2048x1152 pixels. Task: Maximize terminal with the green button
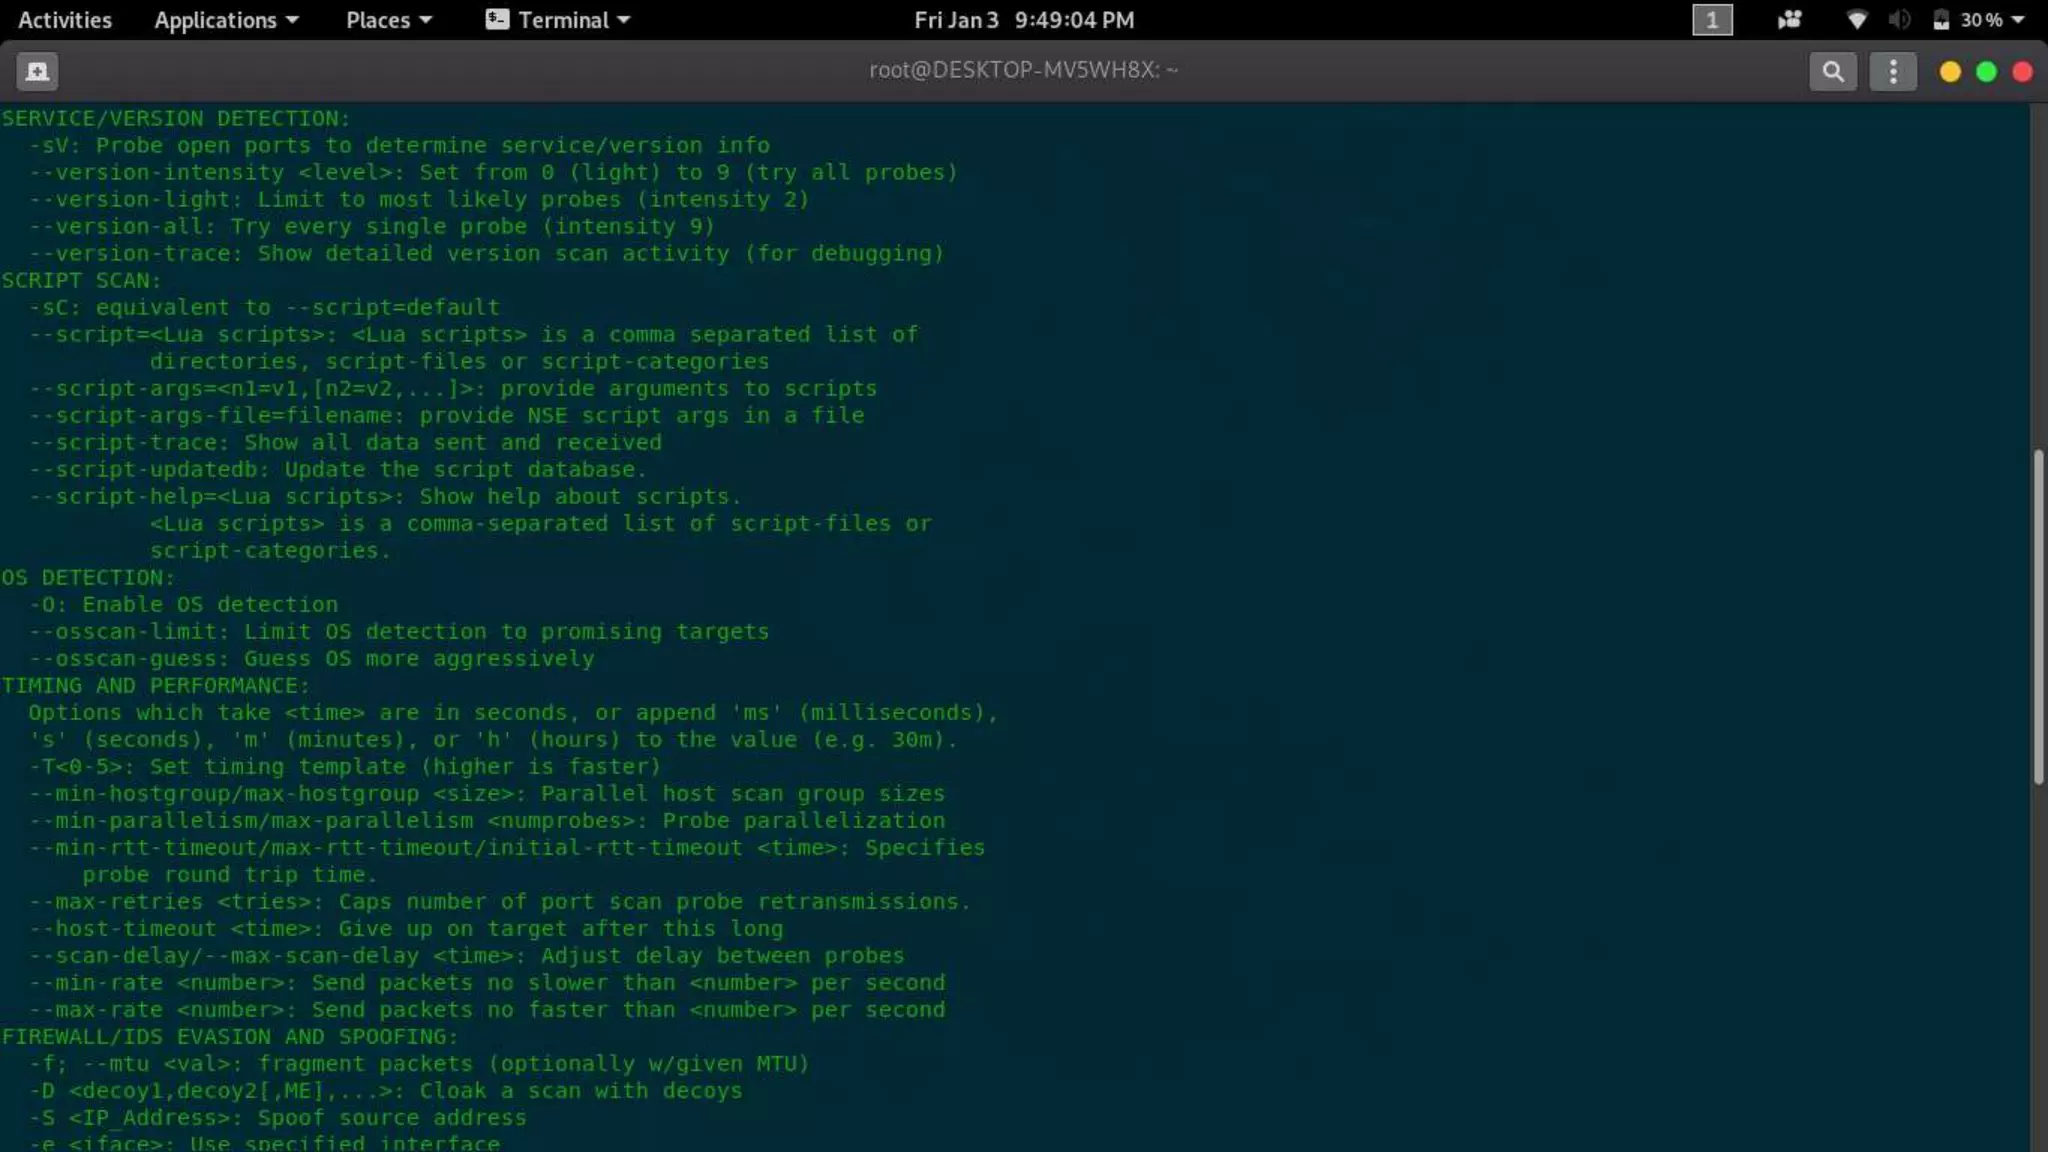point(1986,72)
